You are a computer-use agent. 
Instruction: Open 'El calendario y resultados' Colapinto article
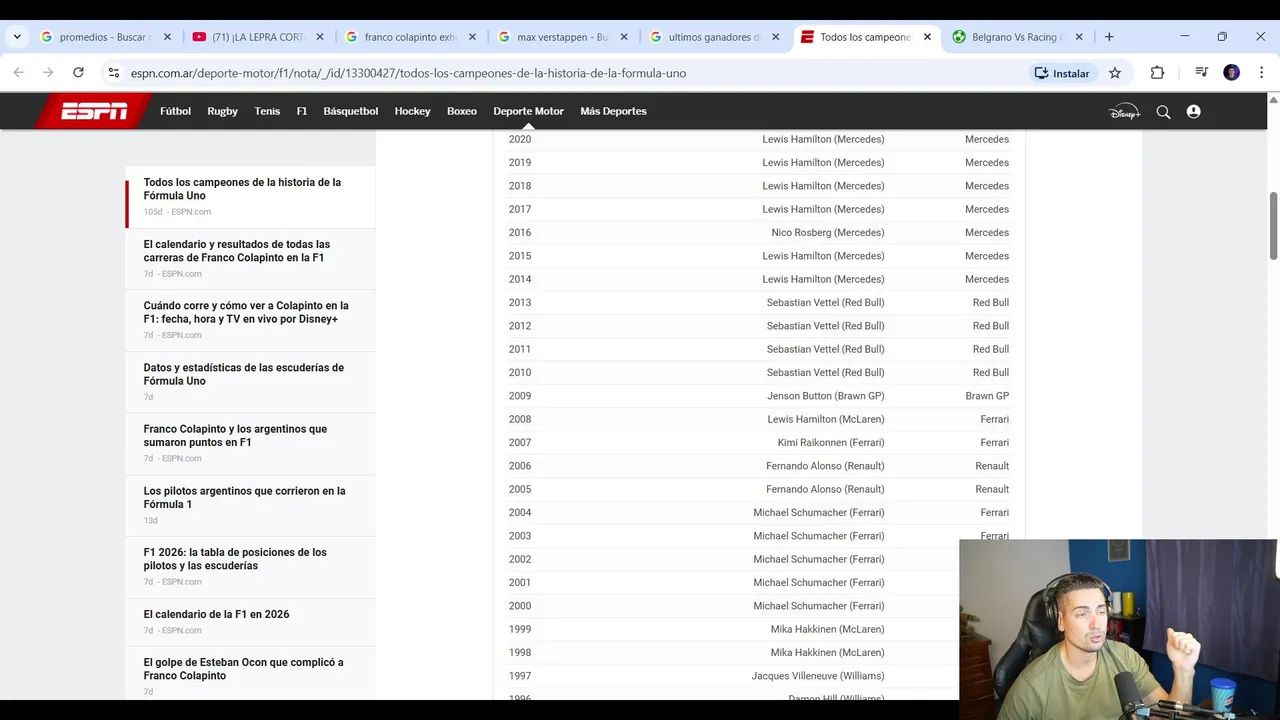click(236, 251)
